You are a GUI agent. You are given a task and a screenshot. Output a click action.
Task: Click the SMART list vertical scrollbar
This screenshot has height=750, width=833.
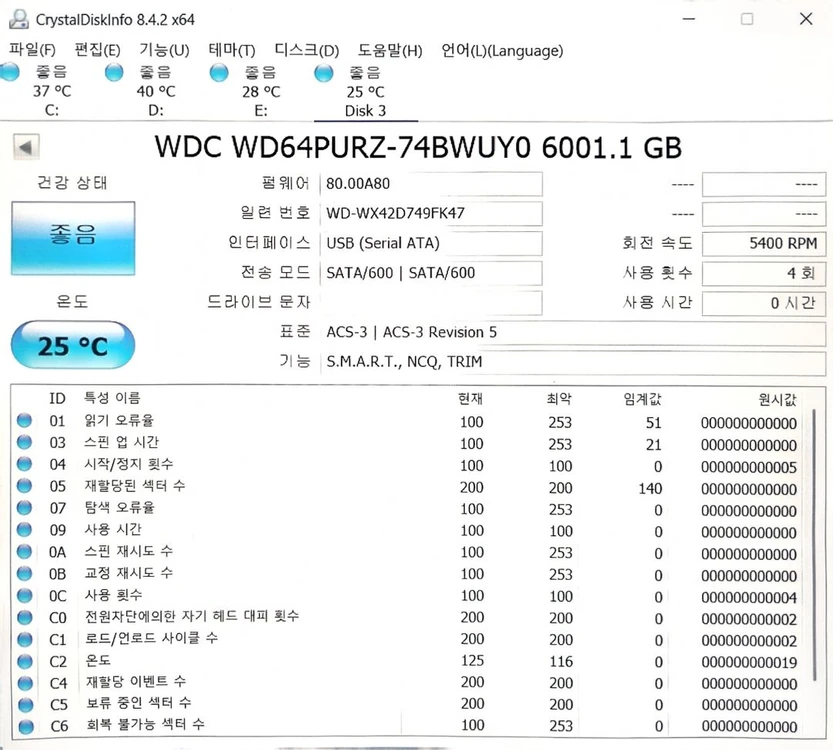coord(814,545)
